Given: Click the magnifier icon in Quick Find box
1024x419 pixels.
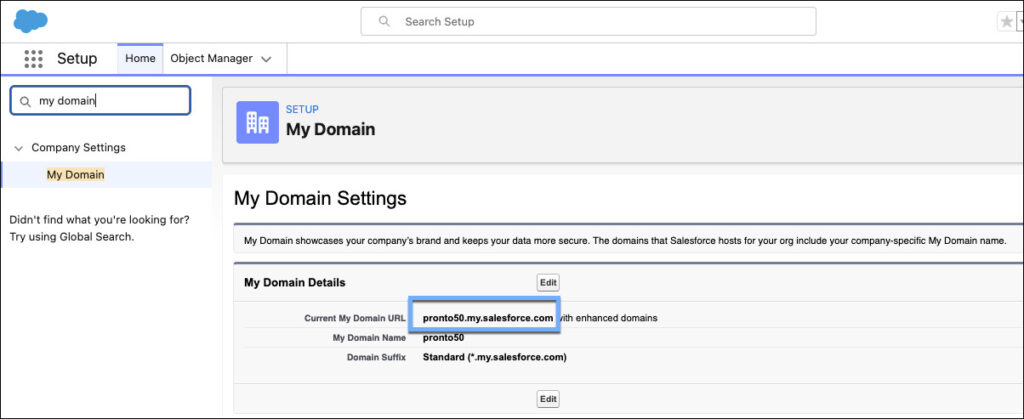Looking at the screenshot, I should point(26,101).
